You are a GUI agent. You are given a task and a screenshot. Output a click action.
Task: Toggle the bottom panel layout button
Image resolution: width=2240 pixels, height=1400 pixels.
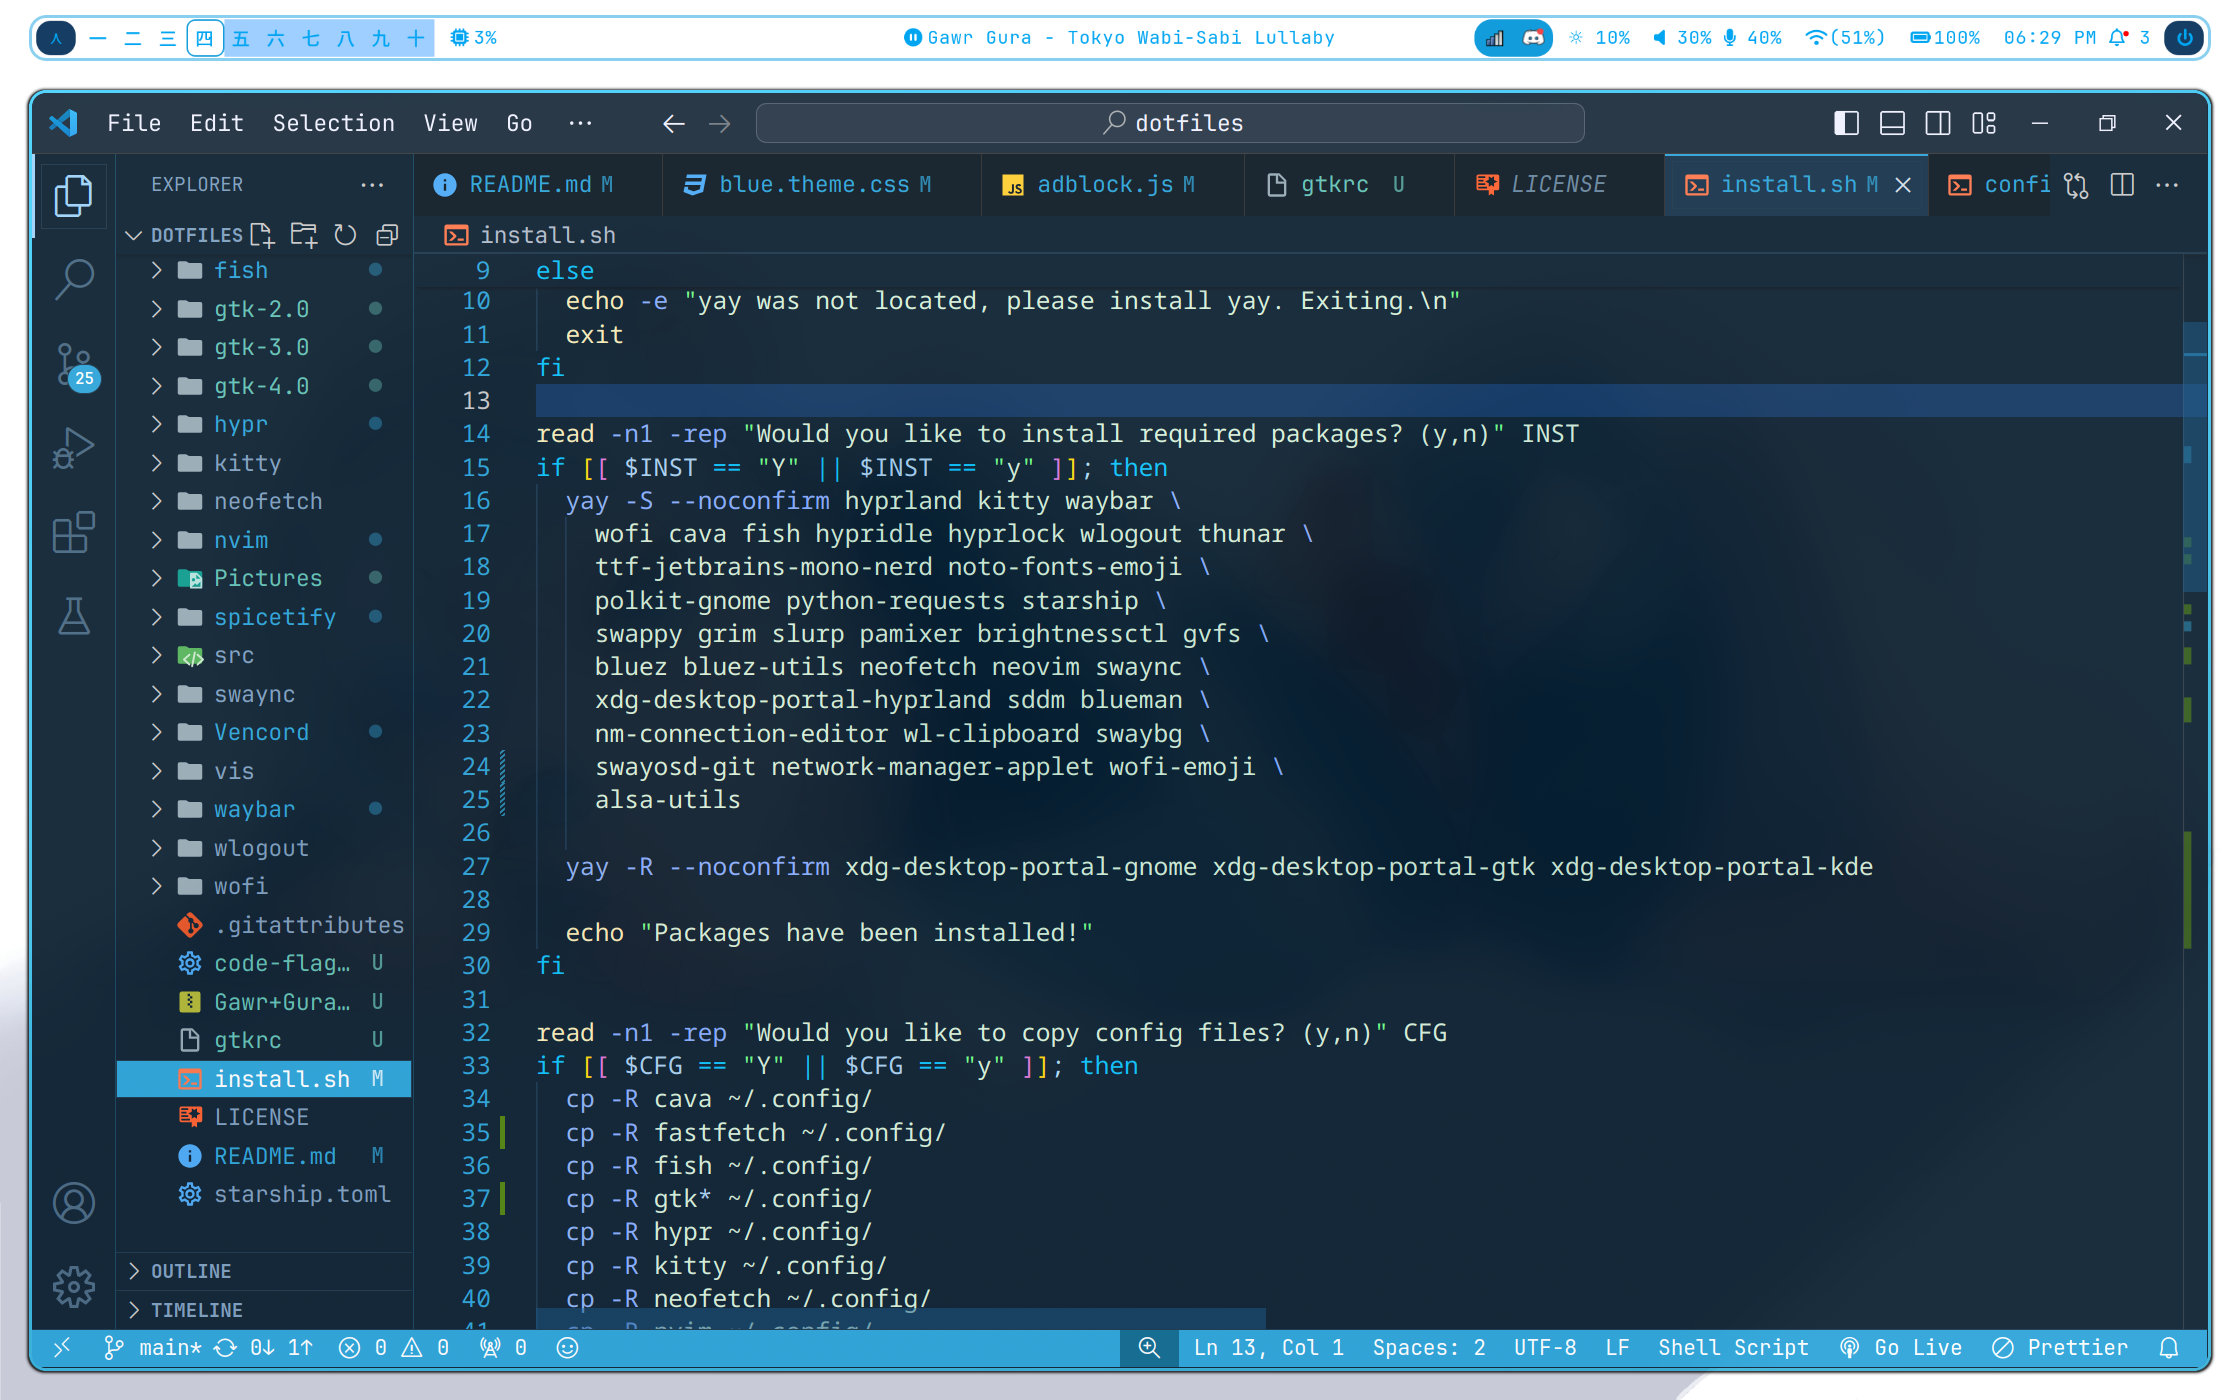tap(1892, 123)
